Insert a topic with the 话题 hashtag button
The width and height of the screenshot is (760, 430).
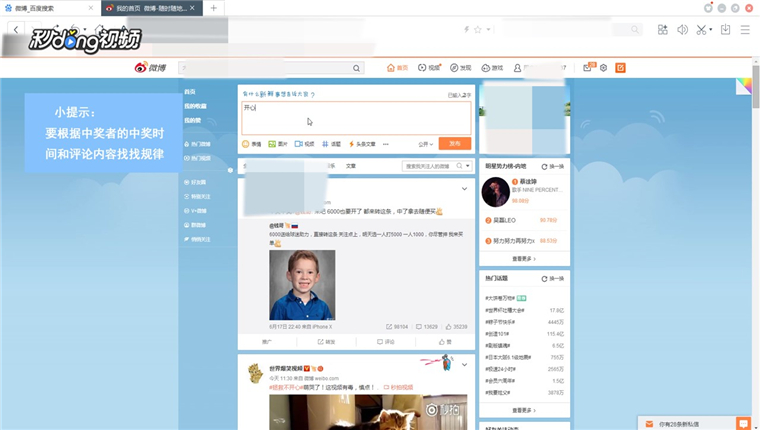pos(332,144)
